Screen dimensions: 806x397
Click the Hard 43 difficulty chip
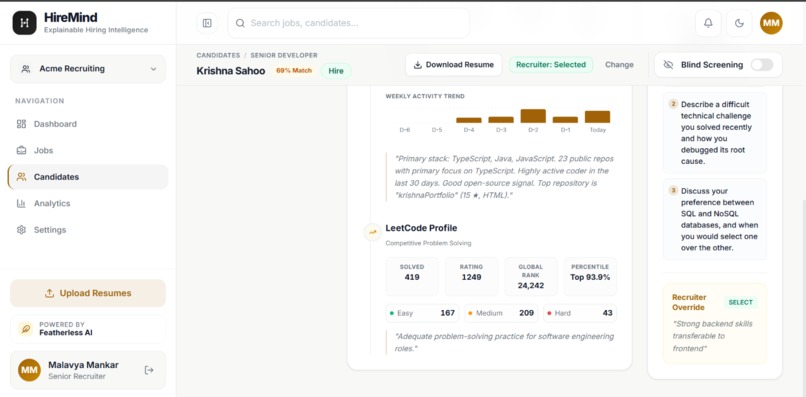(x=580, y=313)
